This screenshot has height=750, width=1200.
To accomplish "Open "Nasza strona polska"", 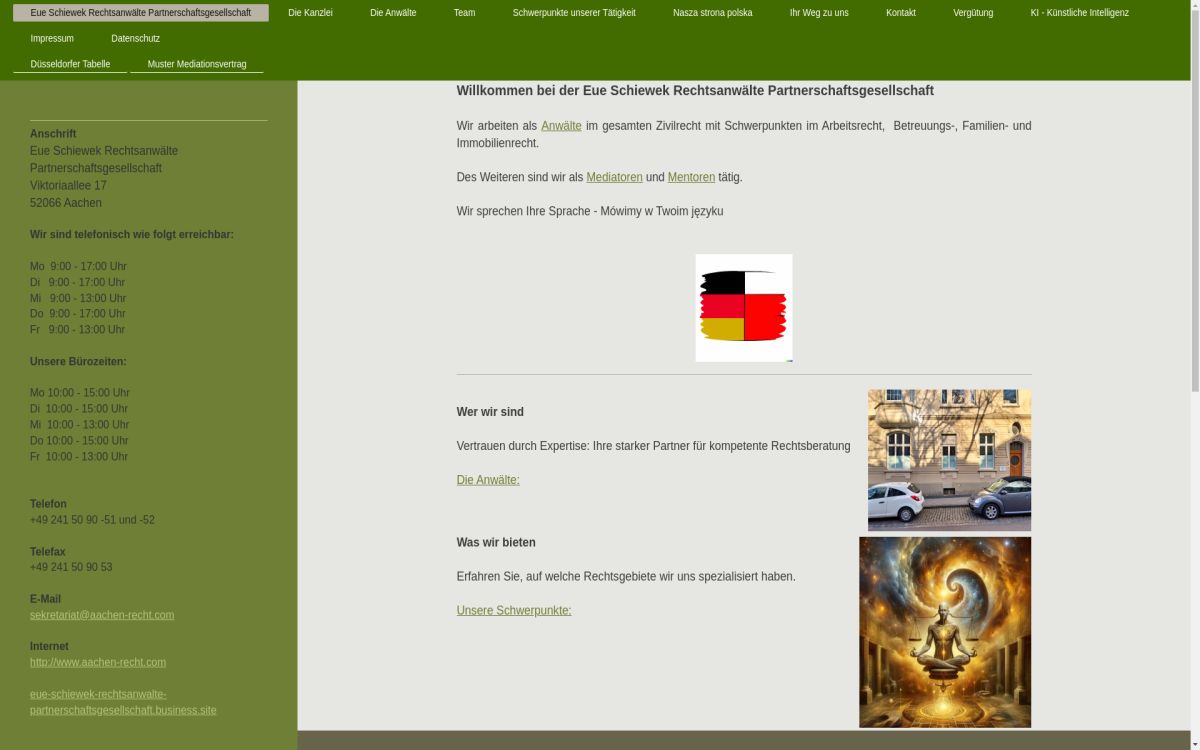I will pyautogui.click(x=712, y=12).
